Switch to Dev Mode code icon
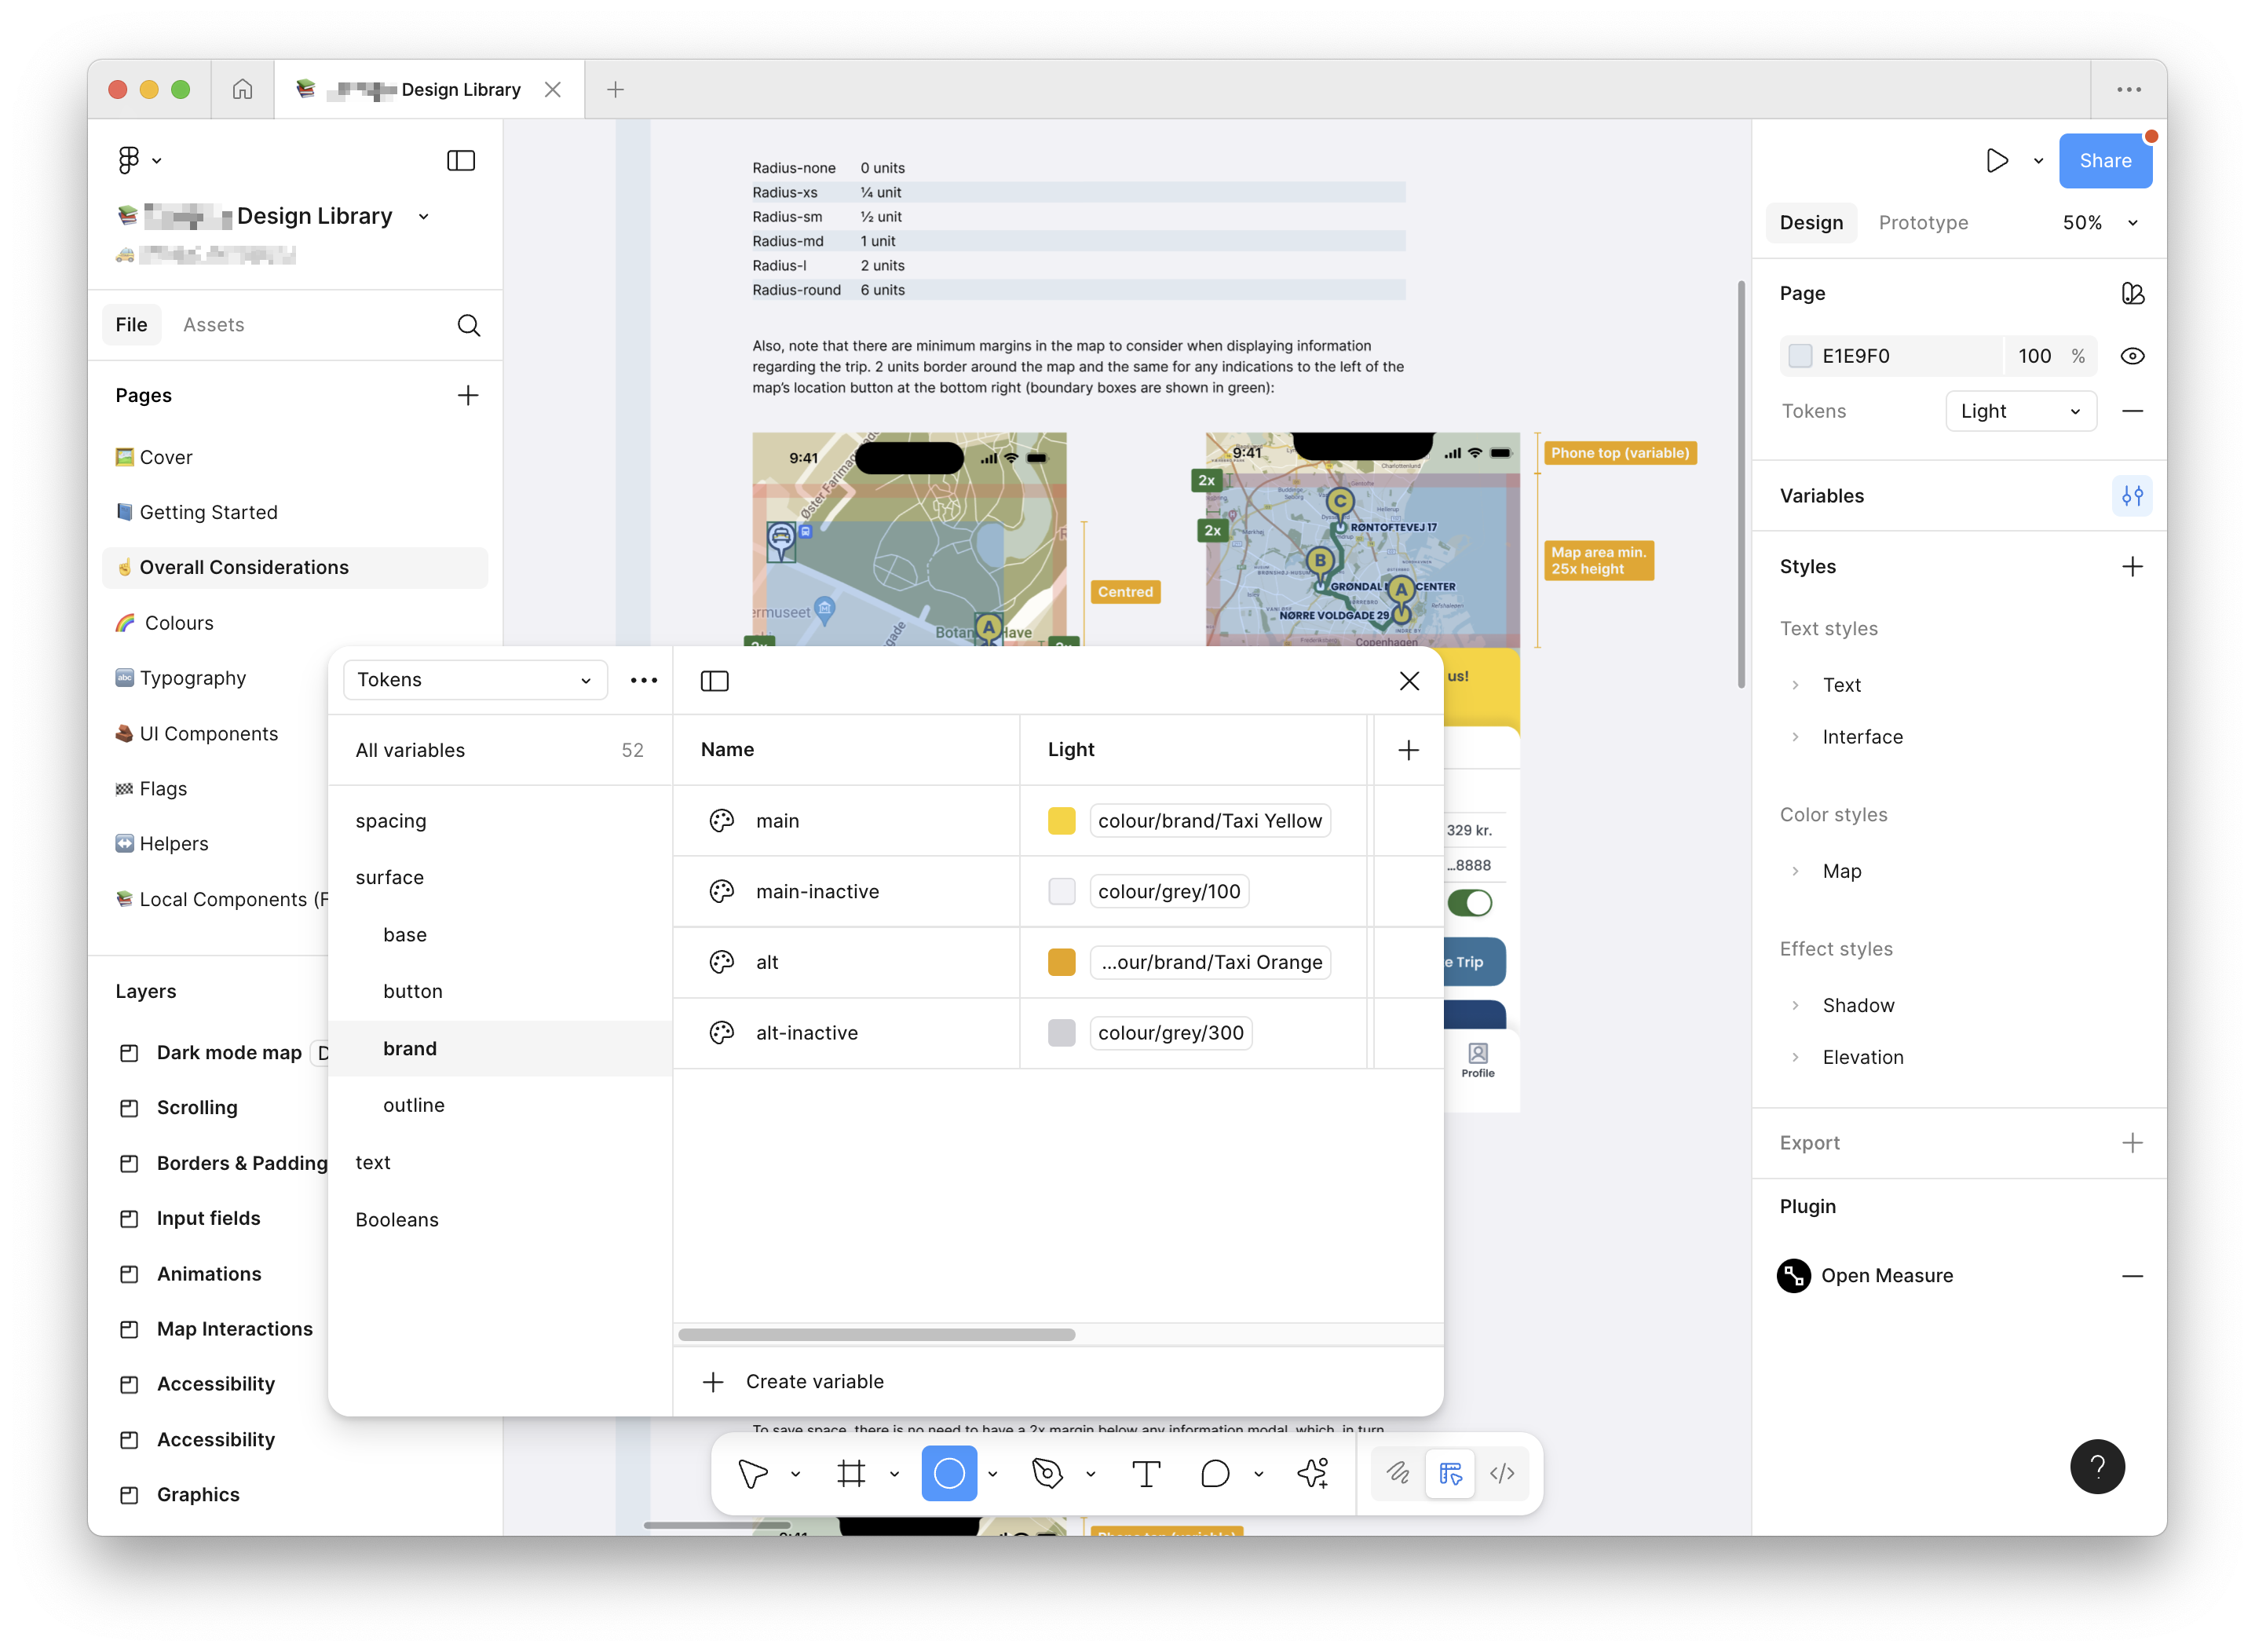Image resolution: width=2255 pixels, height=1652 pixels. click(1502, 1473)
